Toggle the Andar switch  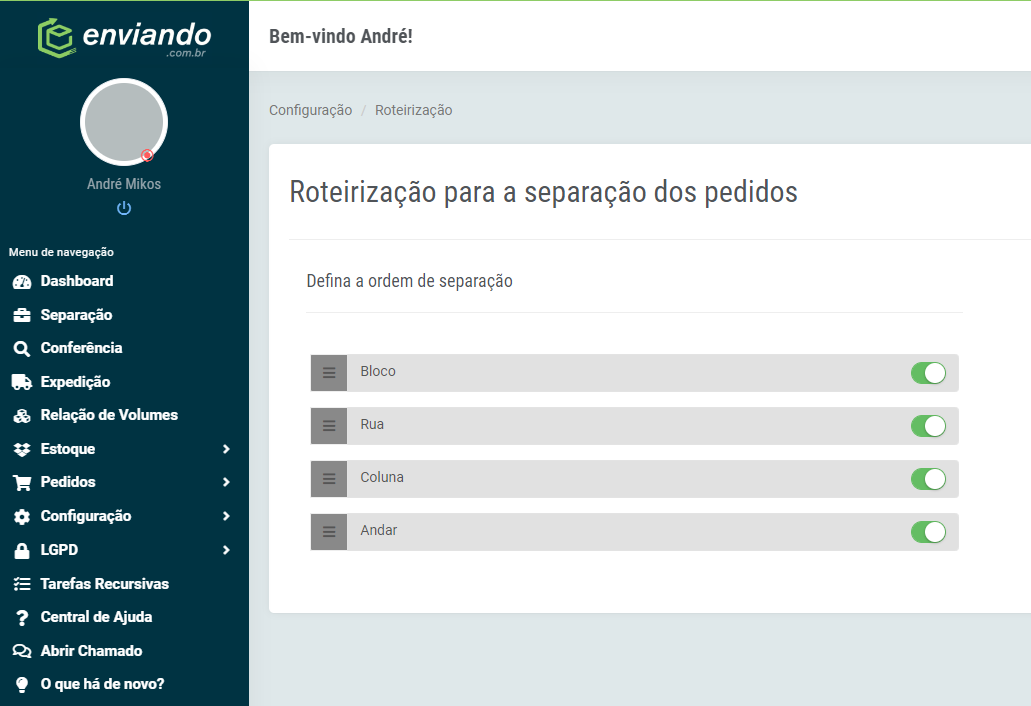tap(928, 532)
